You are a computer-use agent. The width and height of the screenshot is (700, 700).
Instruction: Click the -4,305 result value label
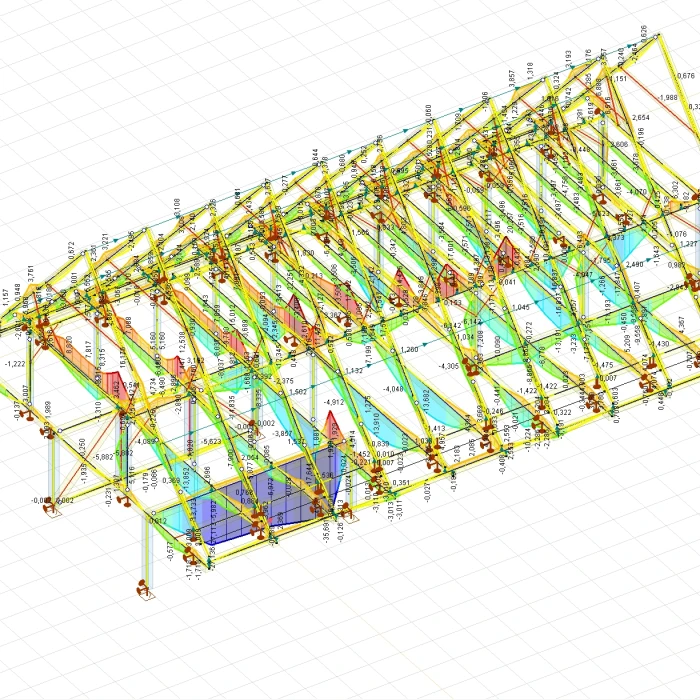coord(449,366)
